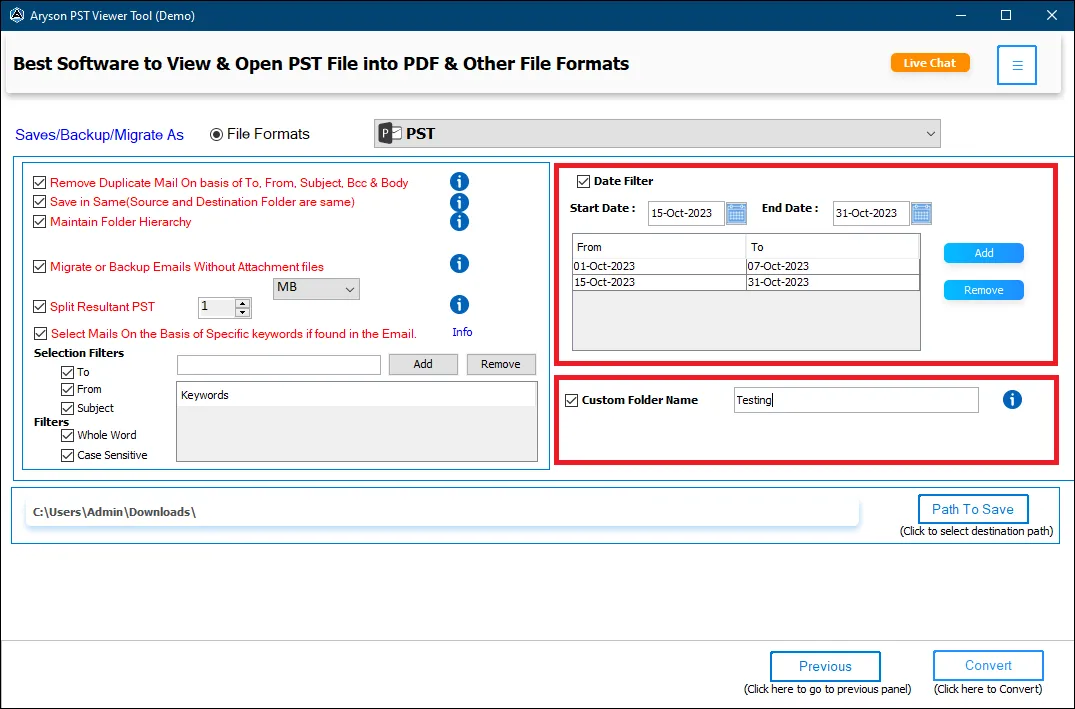Viewport: 1075px width, 709px height.
Task: Click Keywords list header
Action: pos(356,395)
